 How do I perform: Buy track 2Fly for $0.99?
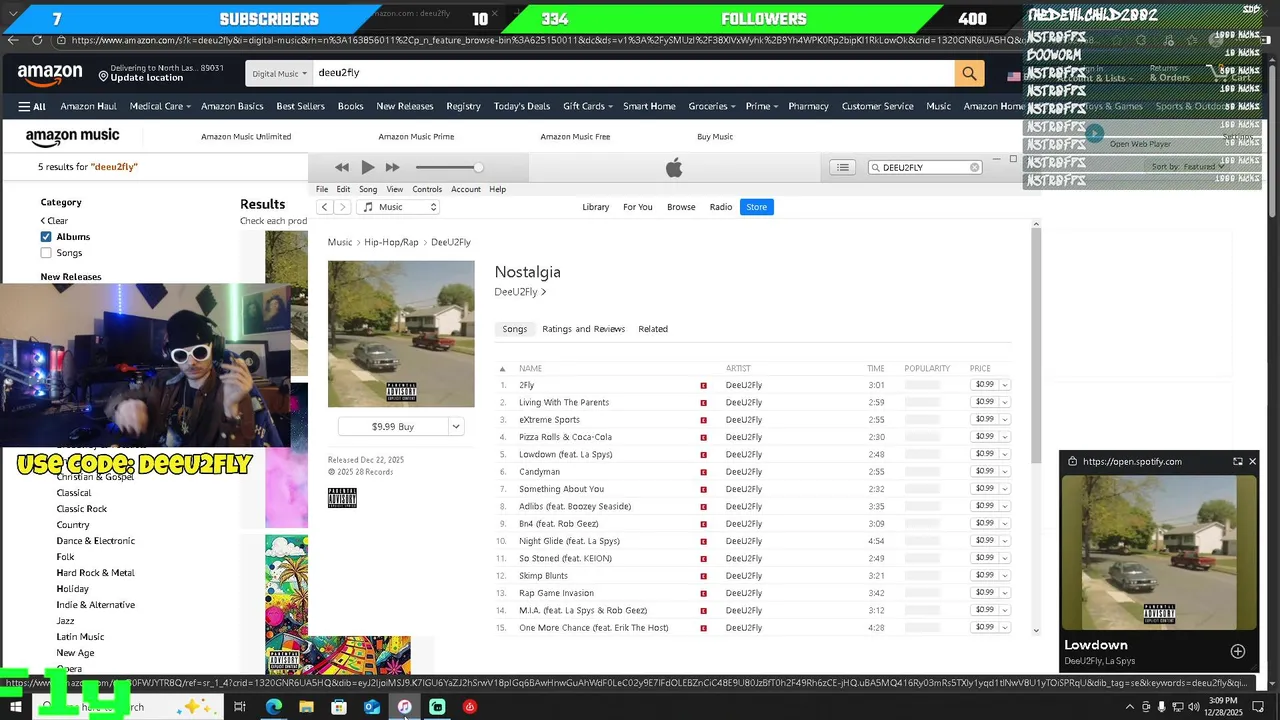point(985,385)
